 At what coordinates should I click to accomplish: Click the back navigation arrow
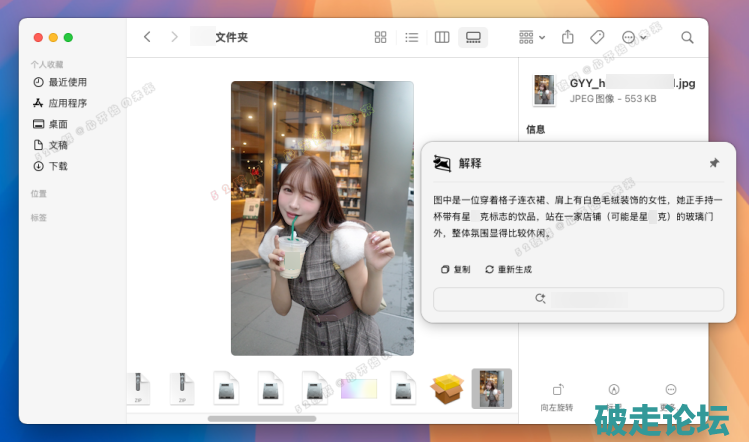tap(147, 37)
